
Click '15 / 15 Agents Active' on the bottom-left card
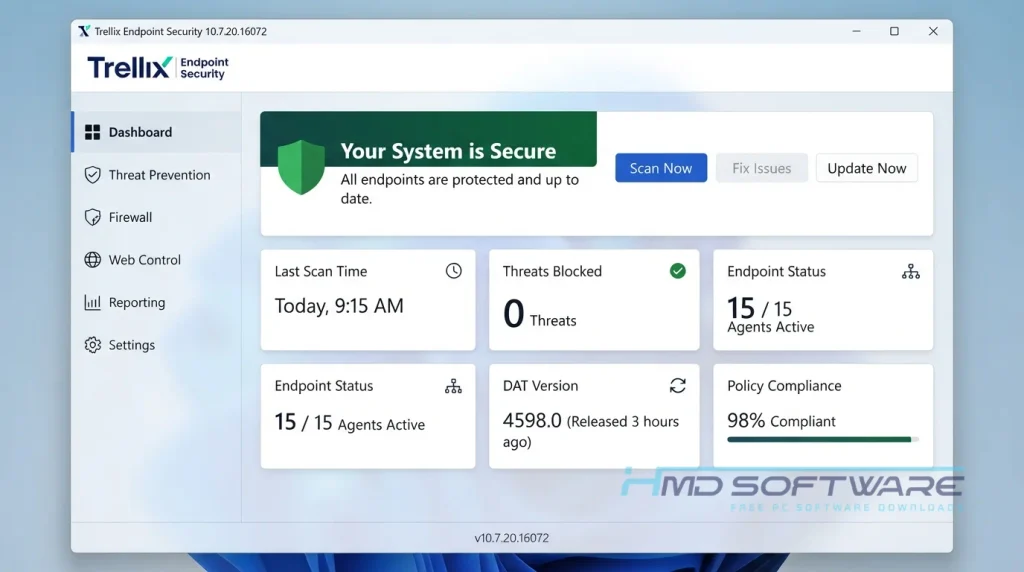coord(349,423)
